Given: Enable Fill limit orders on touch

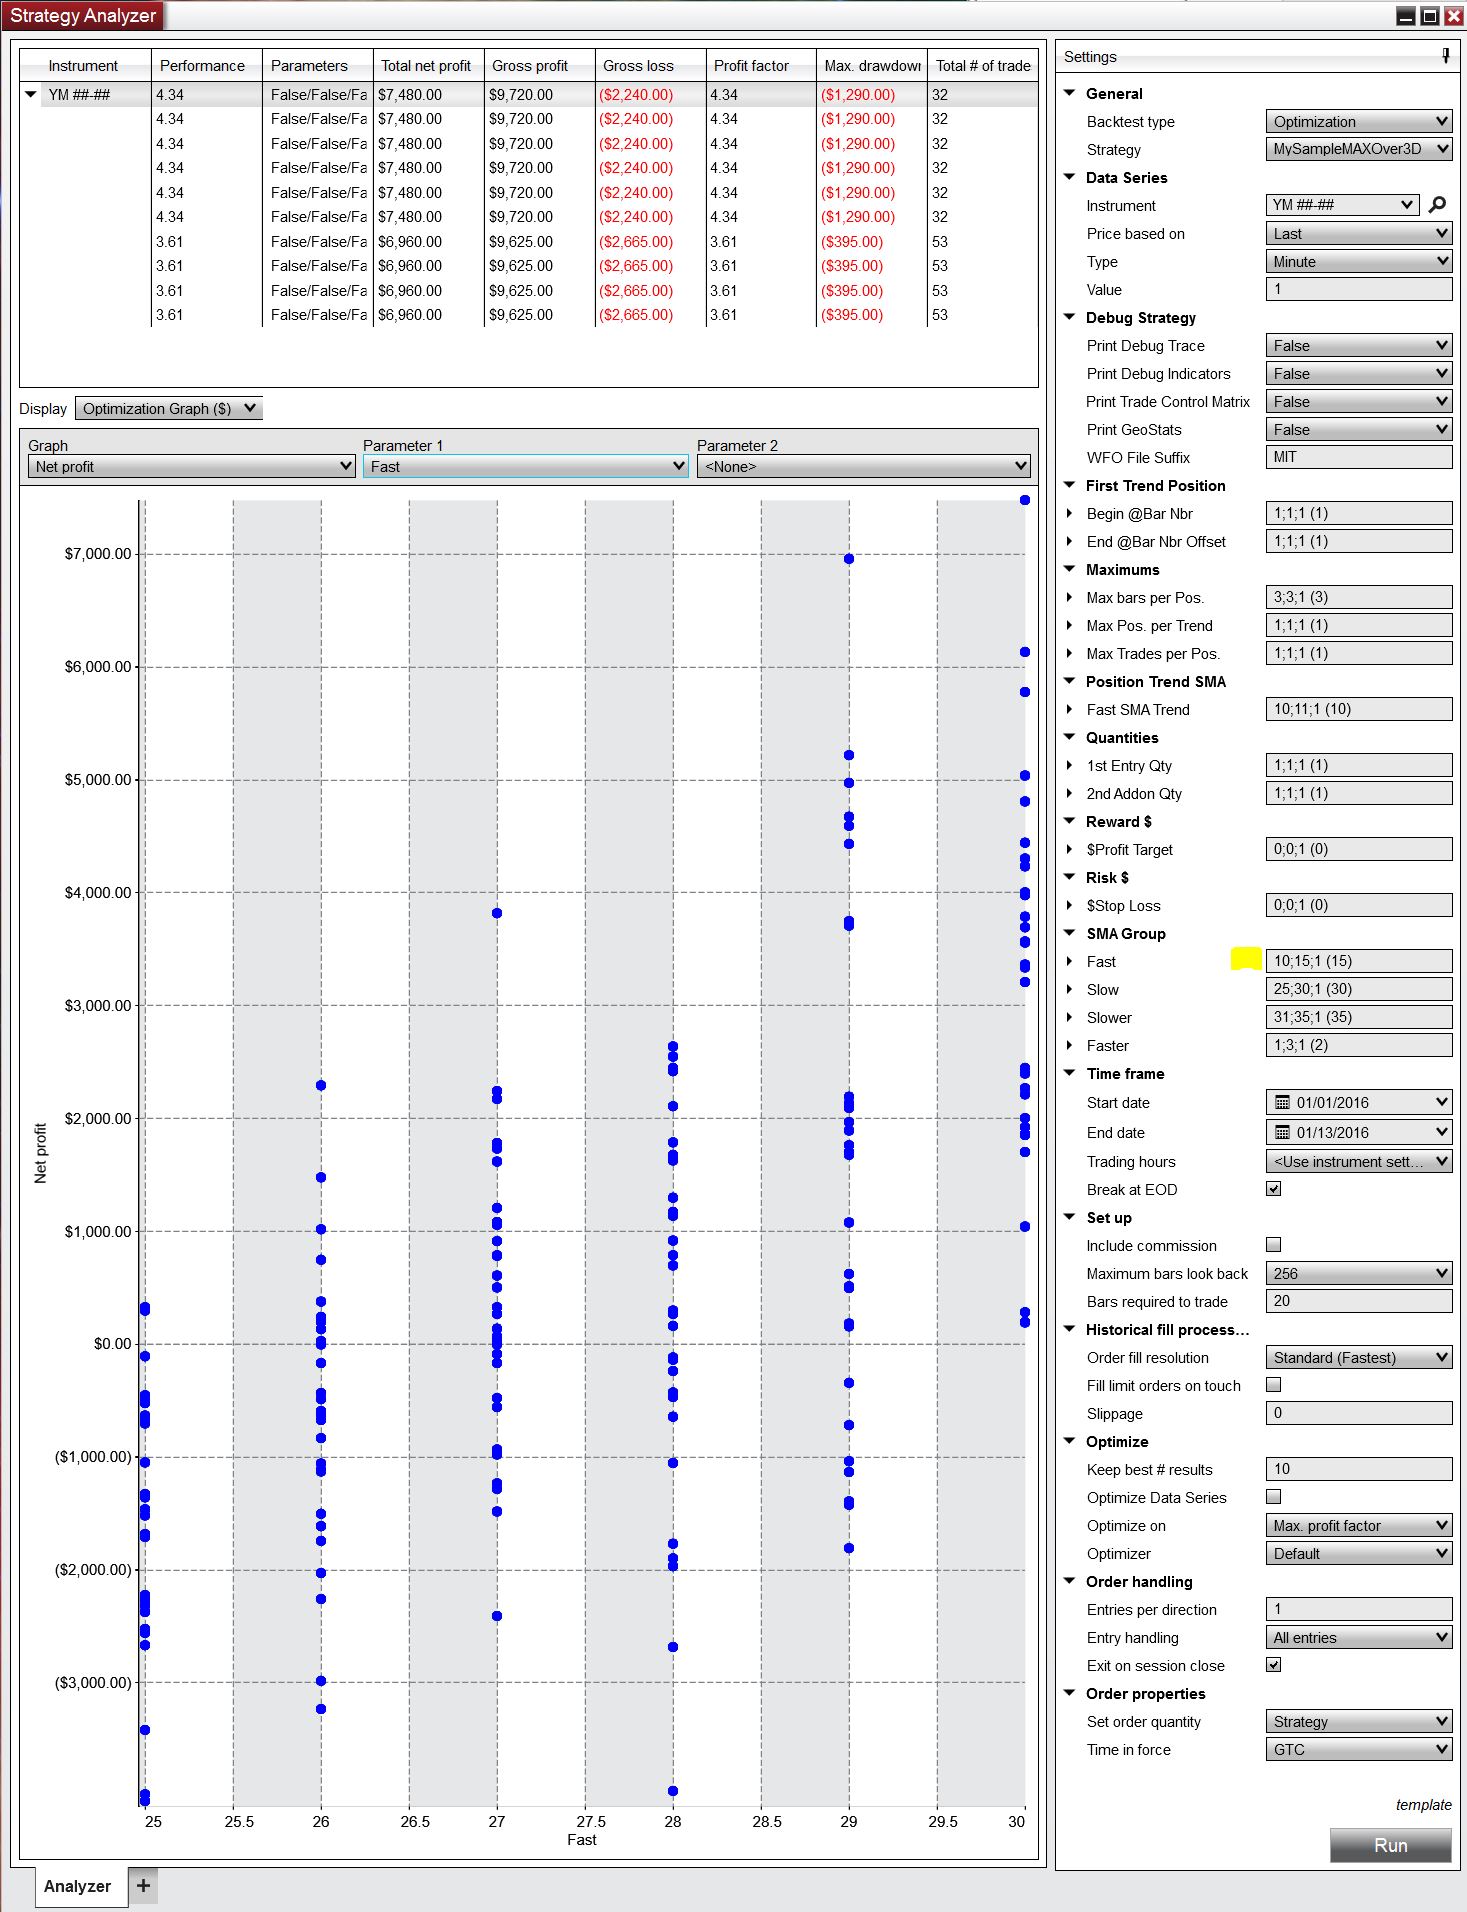Looking at the screenshot, I should [1273, 1385].
